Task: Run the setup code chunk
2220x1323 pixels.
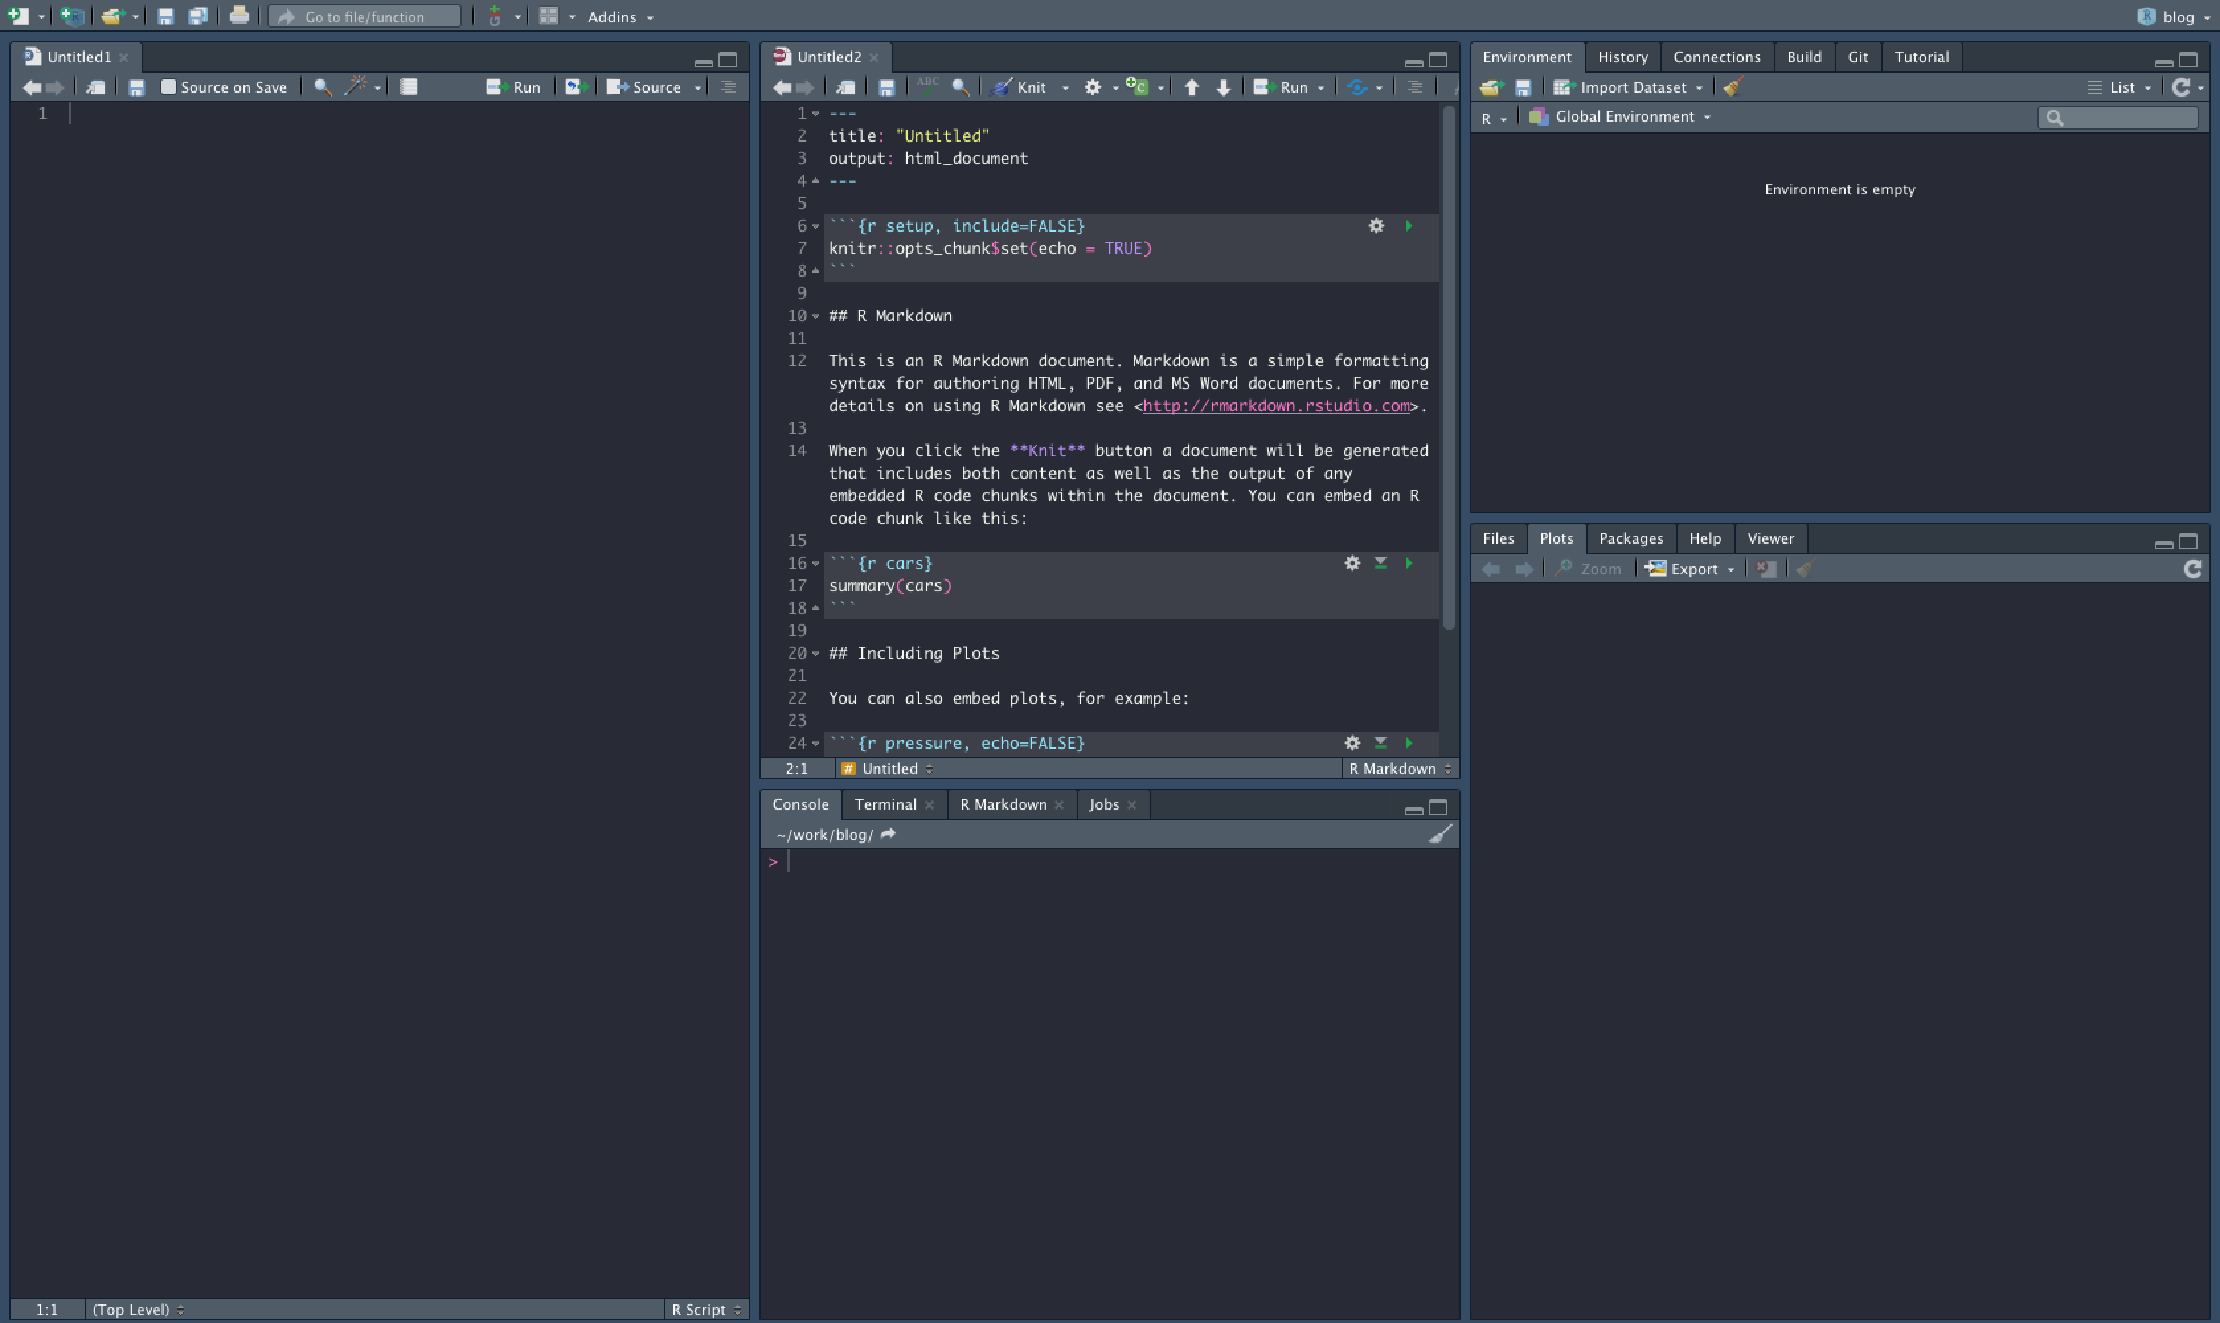Action: click(1409, 226)
